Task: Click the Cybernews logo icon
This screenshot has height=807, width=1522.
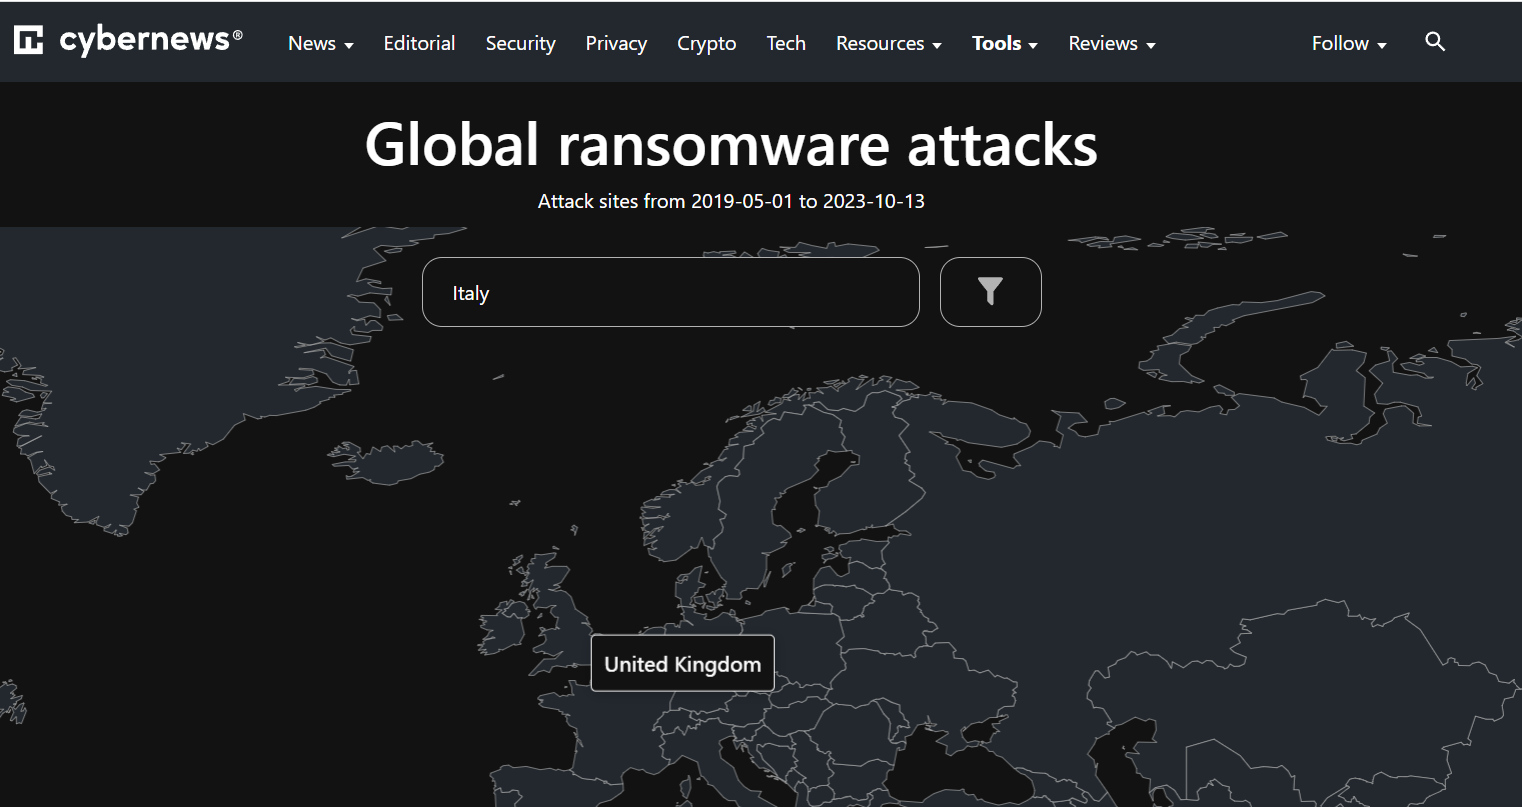Action: click(28, 41)
